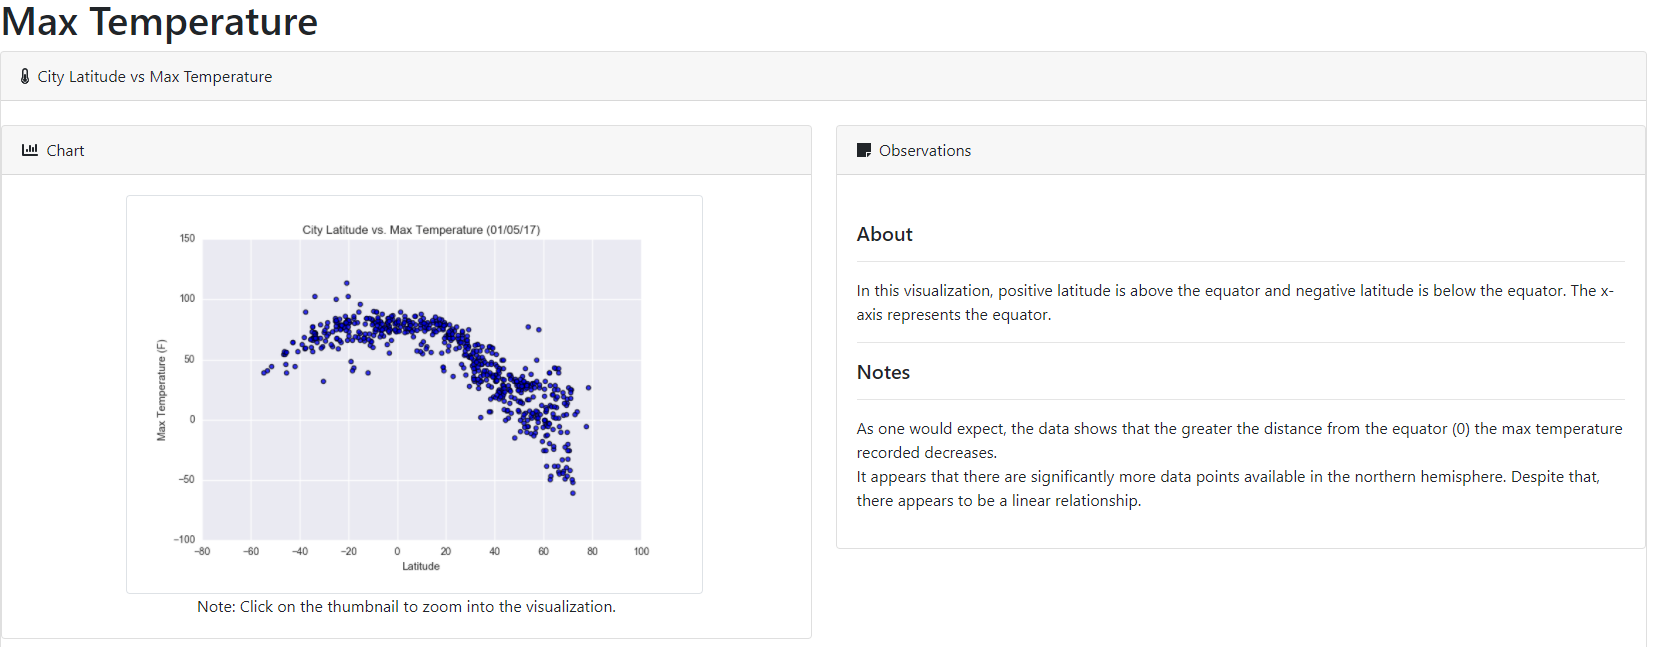Select the Notes section heading

pos(883,372)
